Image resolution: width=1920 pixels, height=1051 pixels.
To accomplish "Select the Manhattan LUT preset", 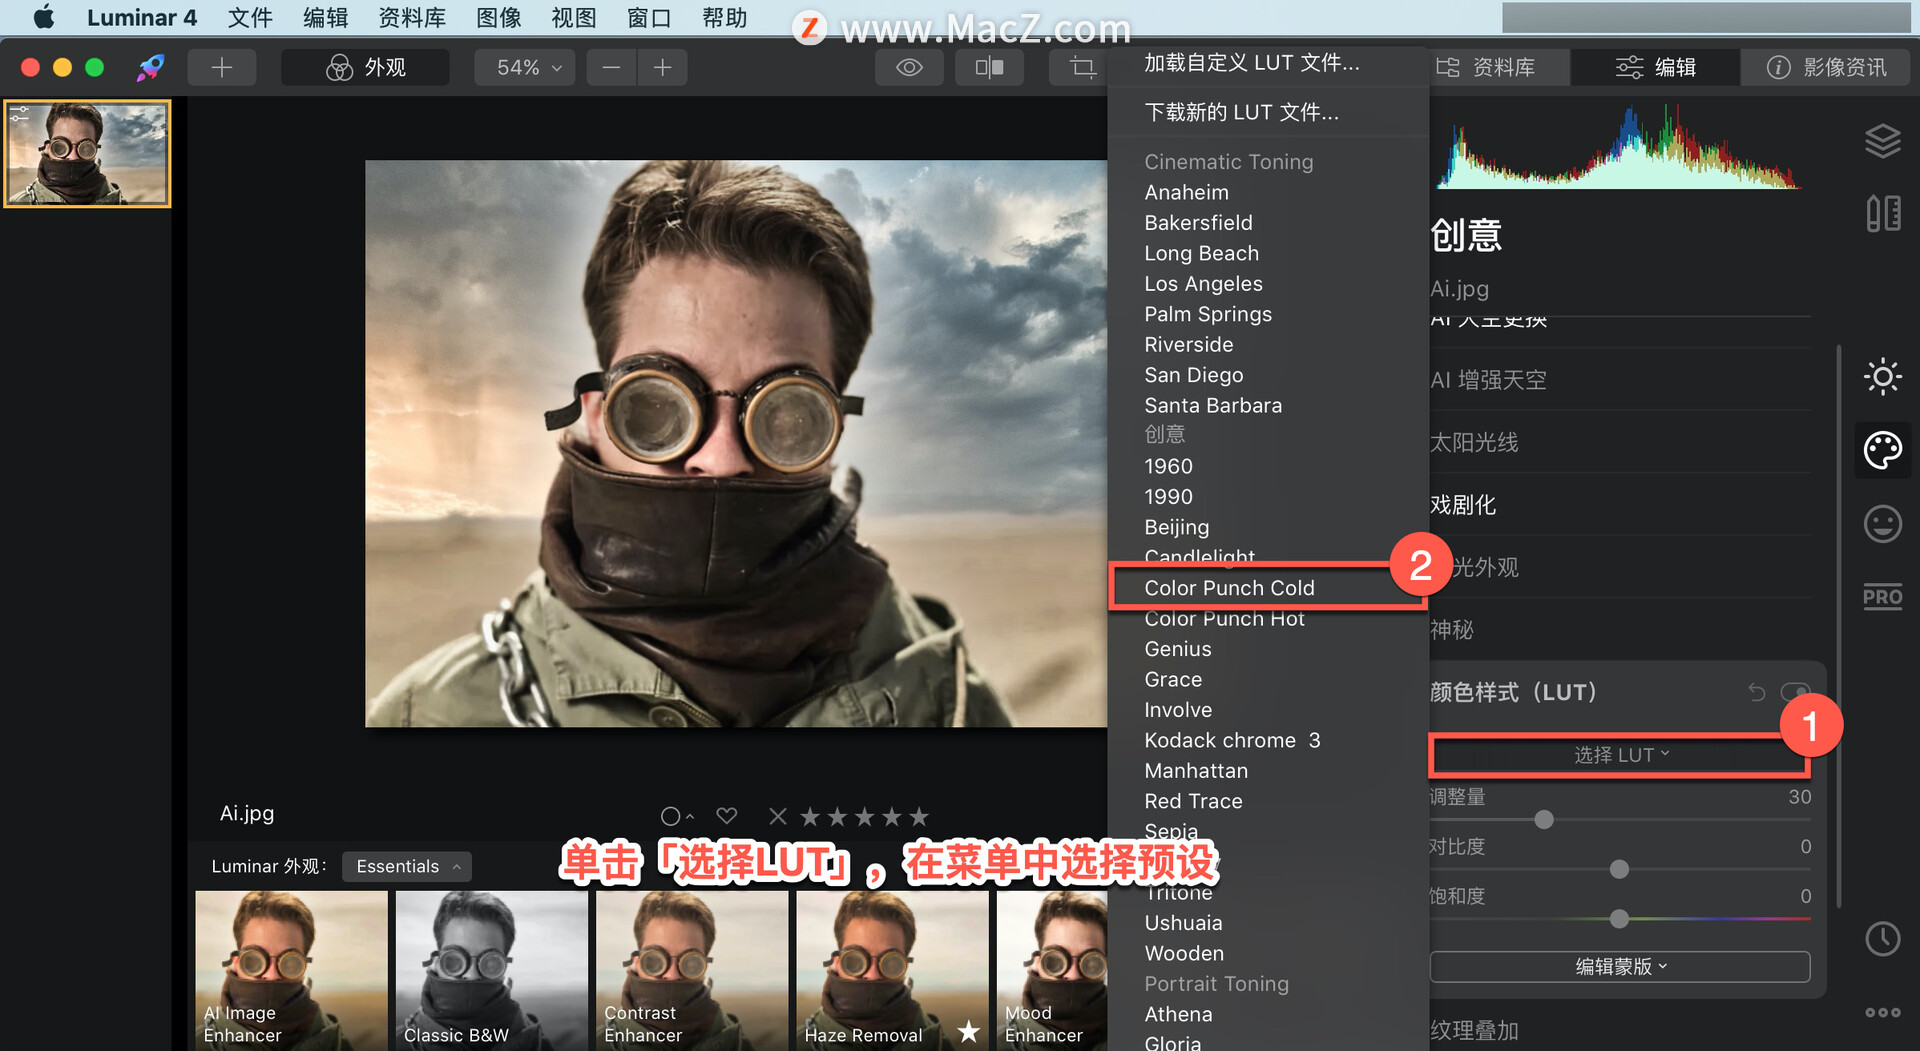I will tap(1196, 771).
